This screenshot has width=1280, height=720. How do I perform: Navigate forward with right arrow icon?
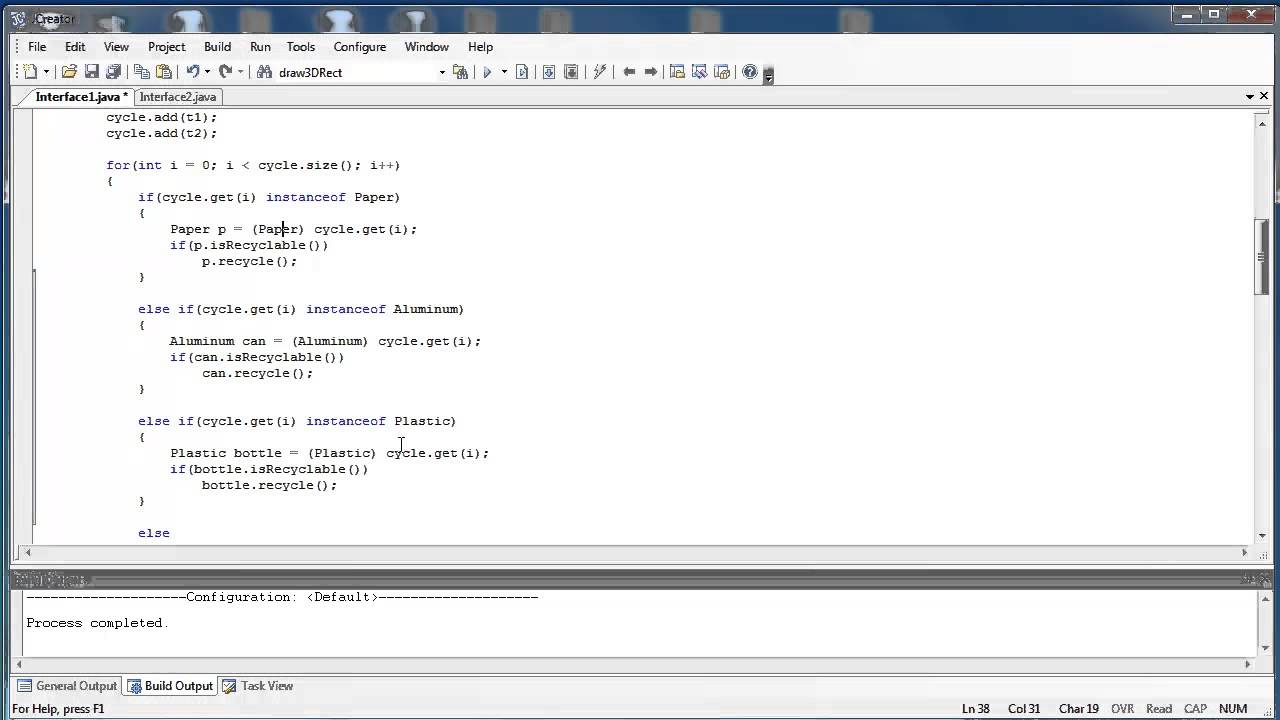651,72
